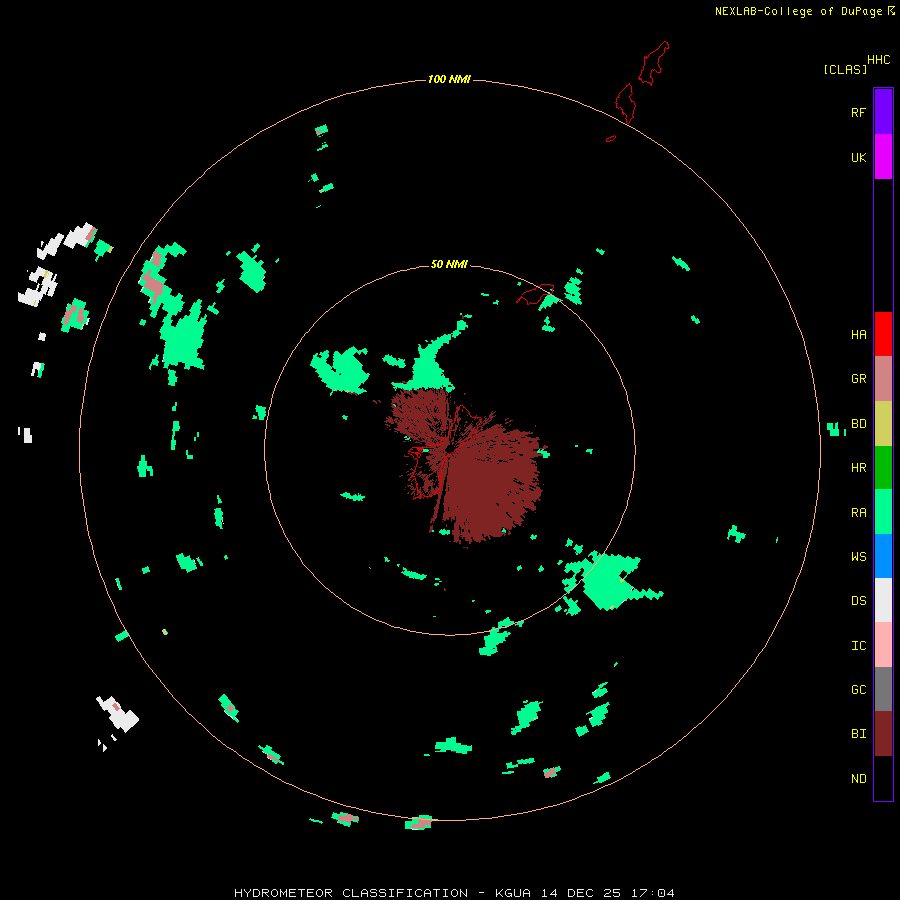Click the gray GC legend swatch
Screen dimensions: 900x900
tap(883, 689)
